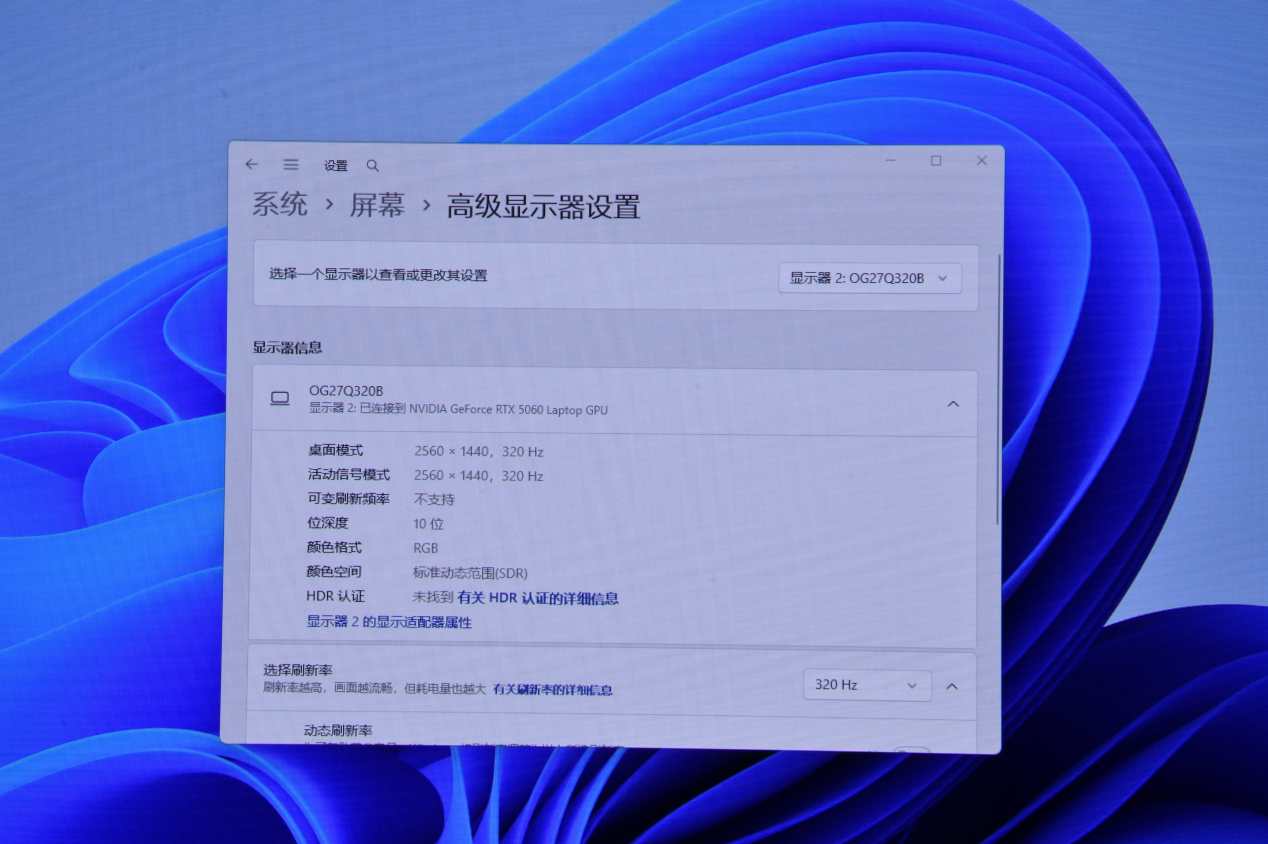Click the 高级显示器设置 breadcrumb title
Viewport: 1268px width, 844px height.
543,207
